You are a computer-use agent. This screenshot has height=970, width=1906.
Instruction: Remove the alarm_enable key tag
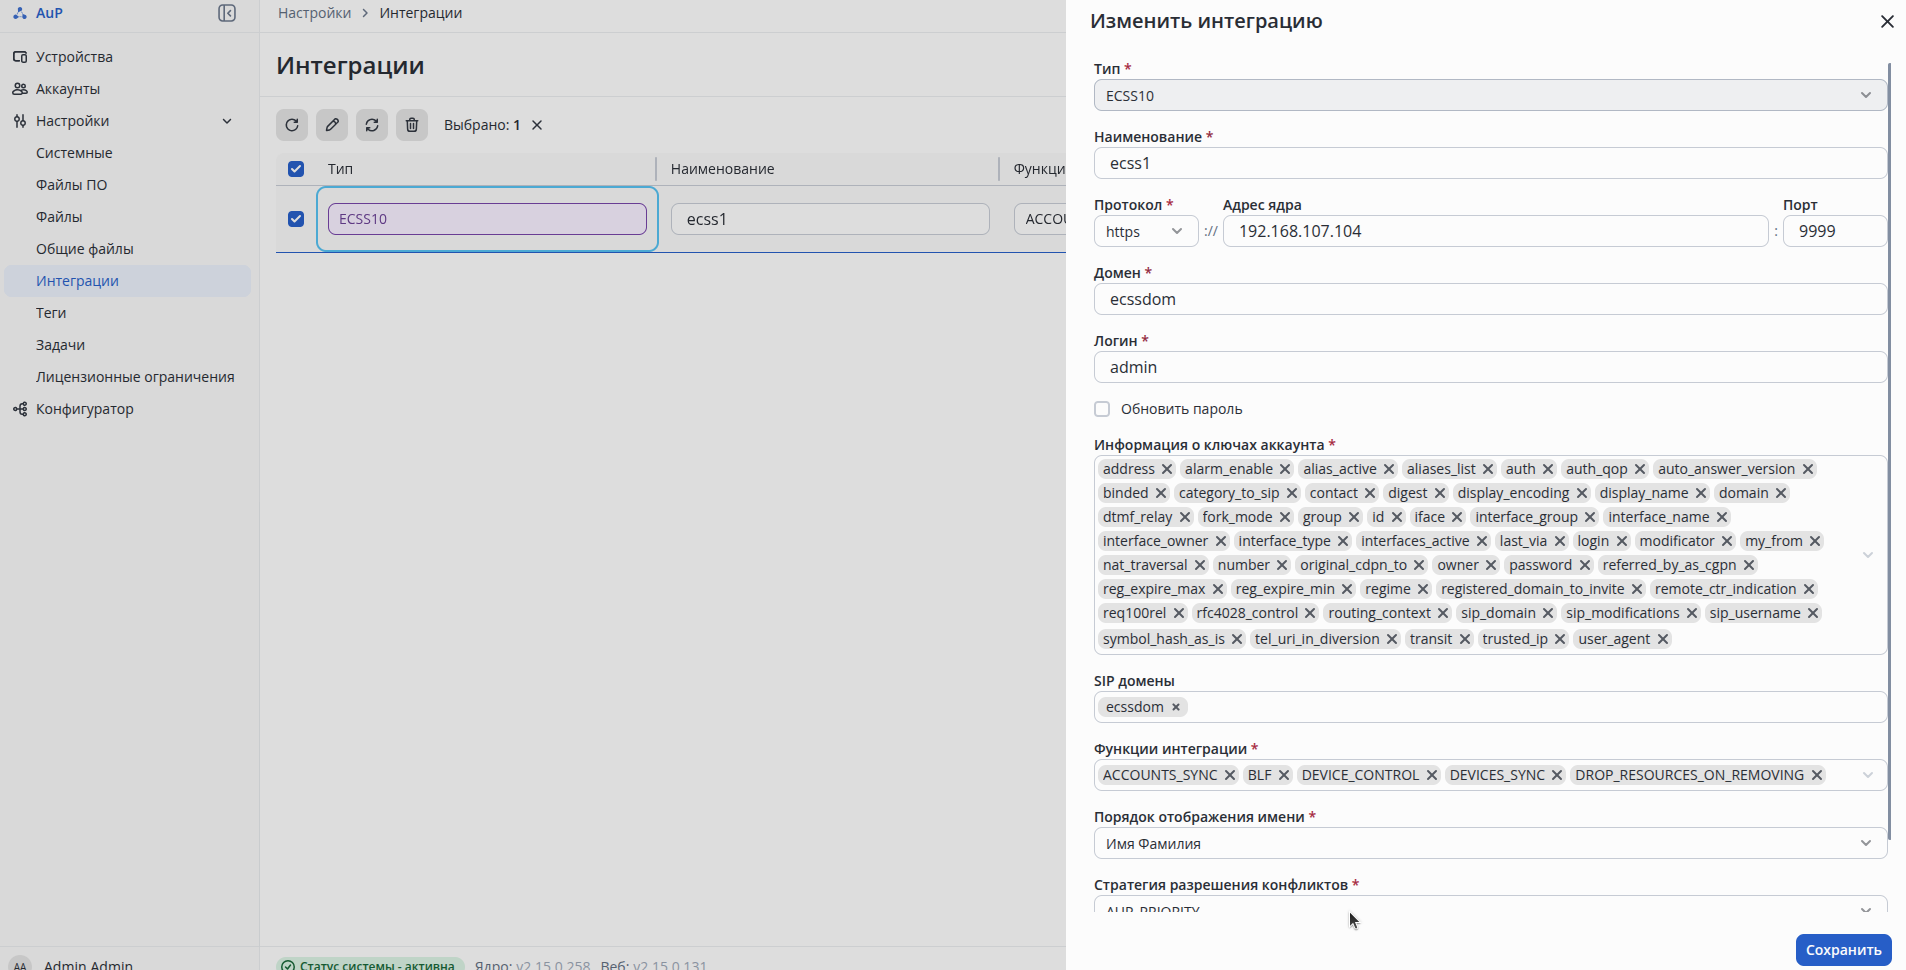pyautogui.click(x=1285, y=469)
